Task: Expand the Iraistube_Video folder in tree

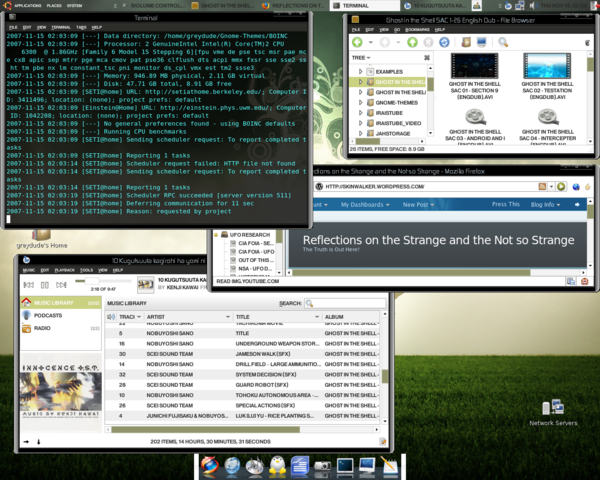Action: click(x=360, y=123)
